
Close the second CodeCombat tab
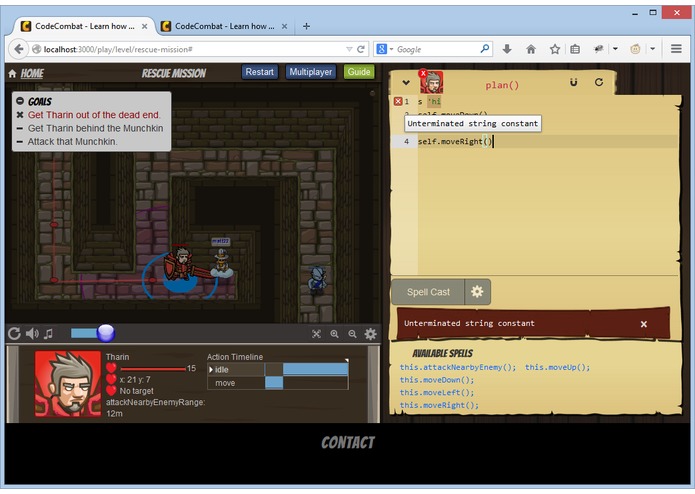(284, 27)
